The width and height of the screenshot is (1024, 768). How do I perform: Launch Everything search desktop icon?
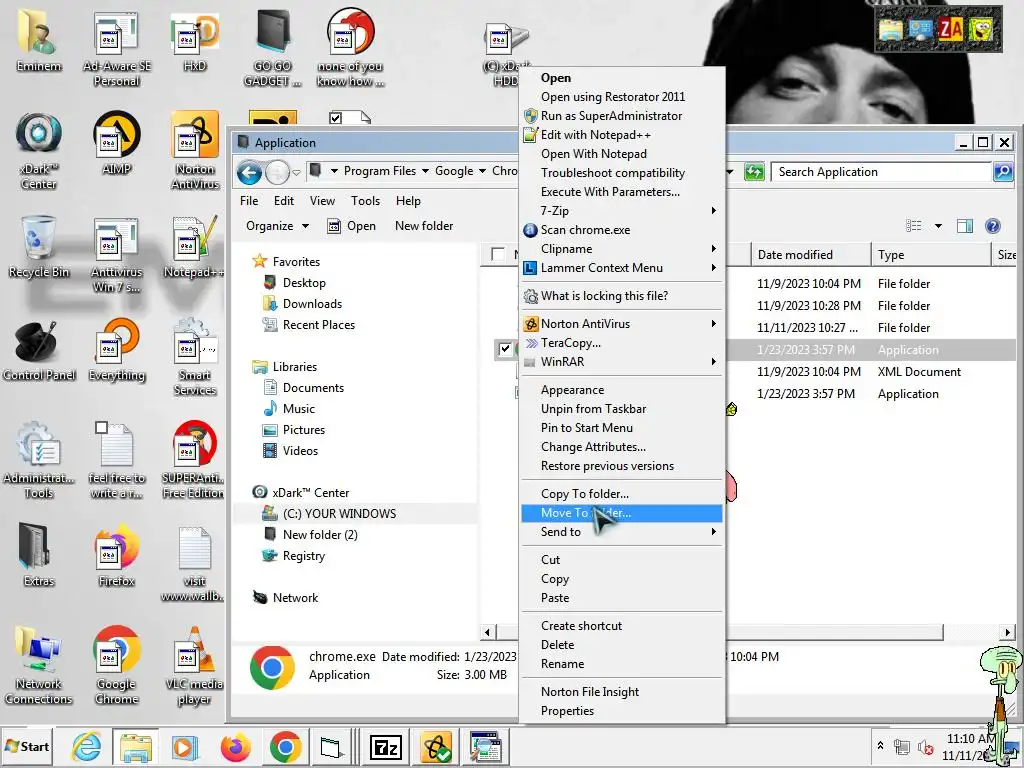click(x=116, y=350)
